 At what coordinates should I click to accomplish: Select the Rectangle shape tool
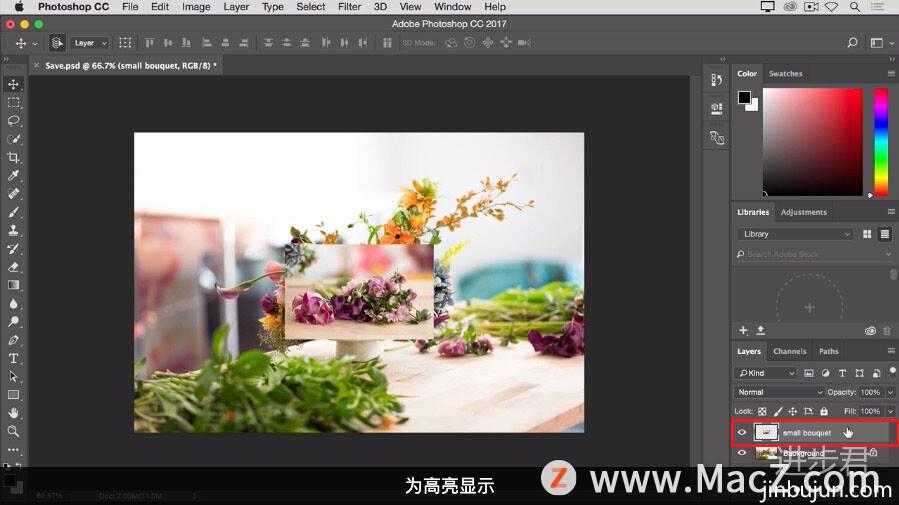[13, 394]
